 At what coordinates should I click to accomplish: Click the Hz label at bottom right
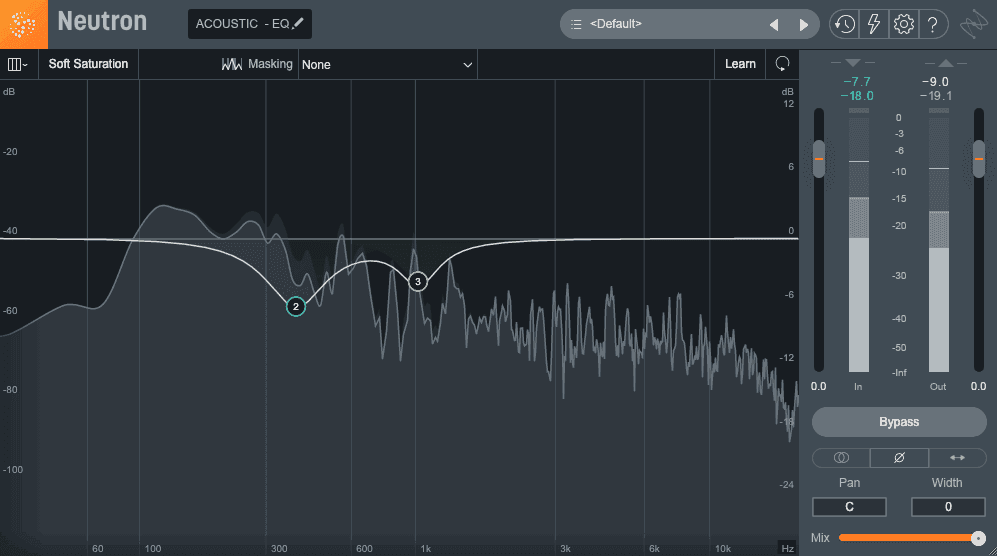[x=788, y=548]
